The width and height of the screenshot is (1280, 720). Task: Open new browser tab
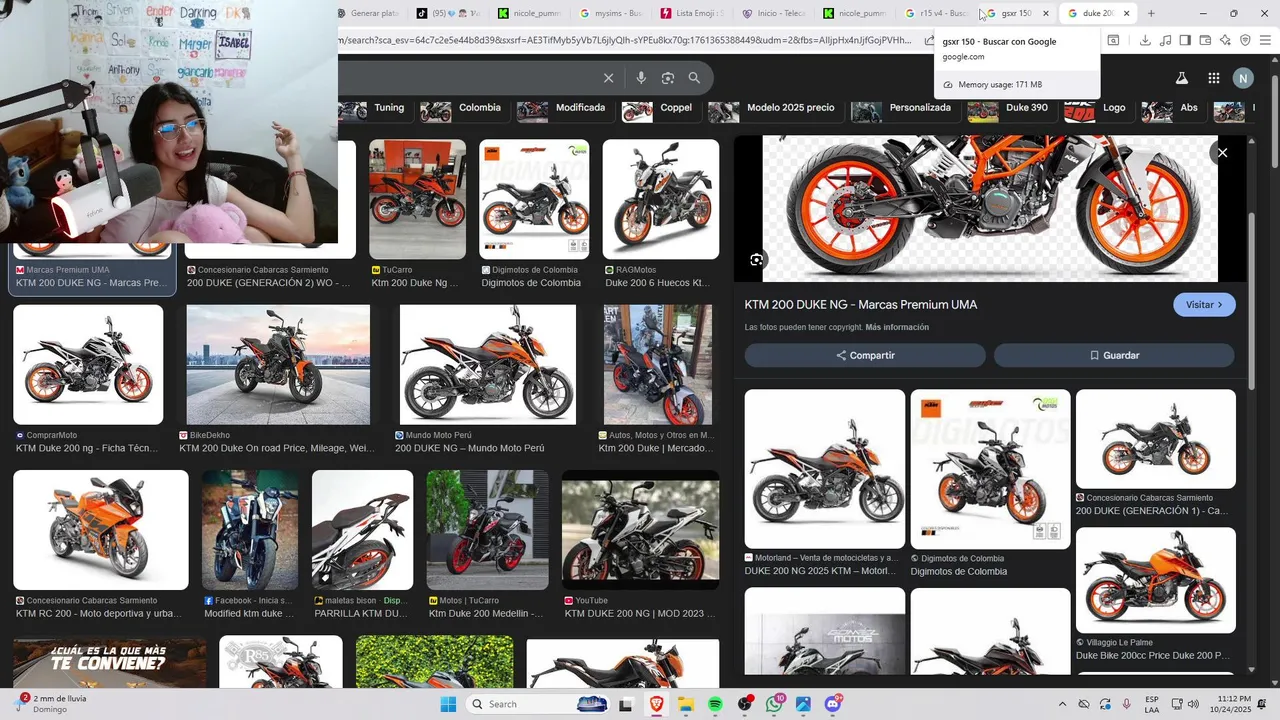tap(1151, 13)
